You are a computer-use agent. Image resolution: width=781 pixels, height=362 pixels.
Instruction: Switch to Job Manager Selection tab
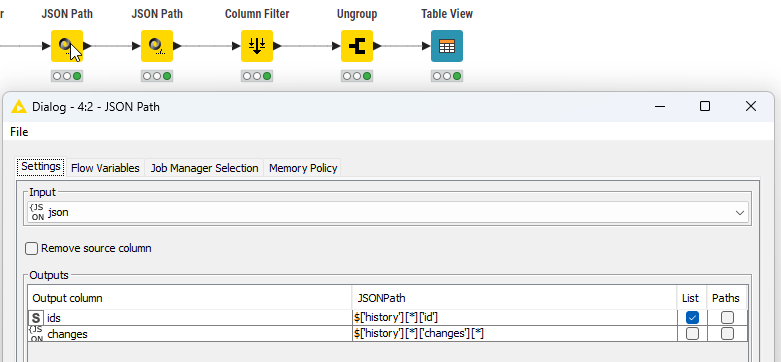pos(204,168)
